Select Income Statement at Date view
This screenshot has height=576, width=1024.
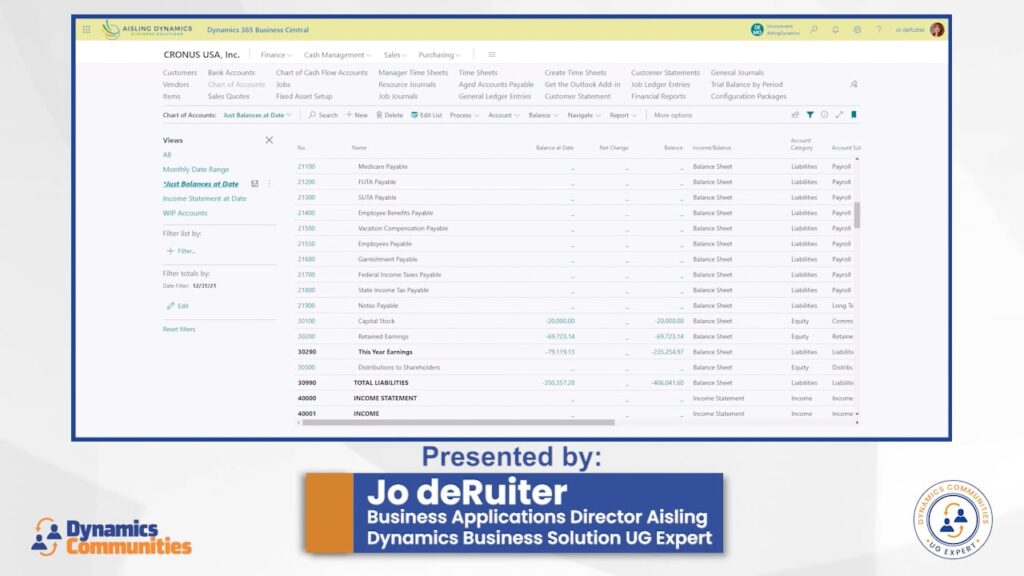click(204, 199)
